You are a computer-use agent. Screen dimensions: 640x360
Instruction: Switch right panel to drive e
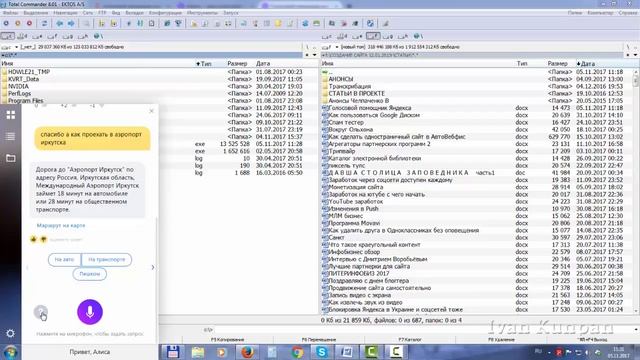(x=358, y=36)
